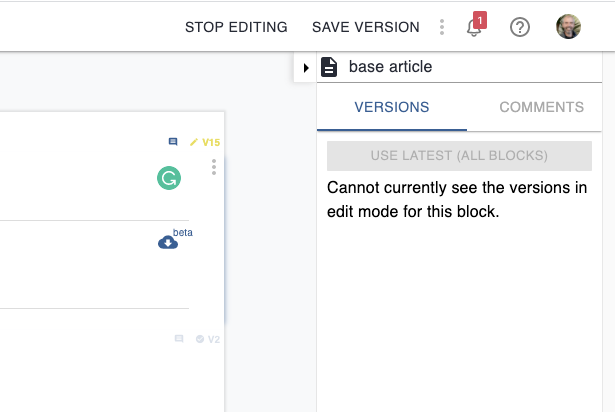Open the header three-dot overflow menu
Viewport: 615px width, 412px height.
point(442,27)
